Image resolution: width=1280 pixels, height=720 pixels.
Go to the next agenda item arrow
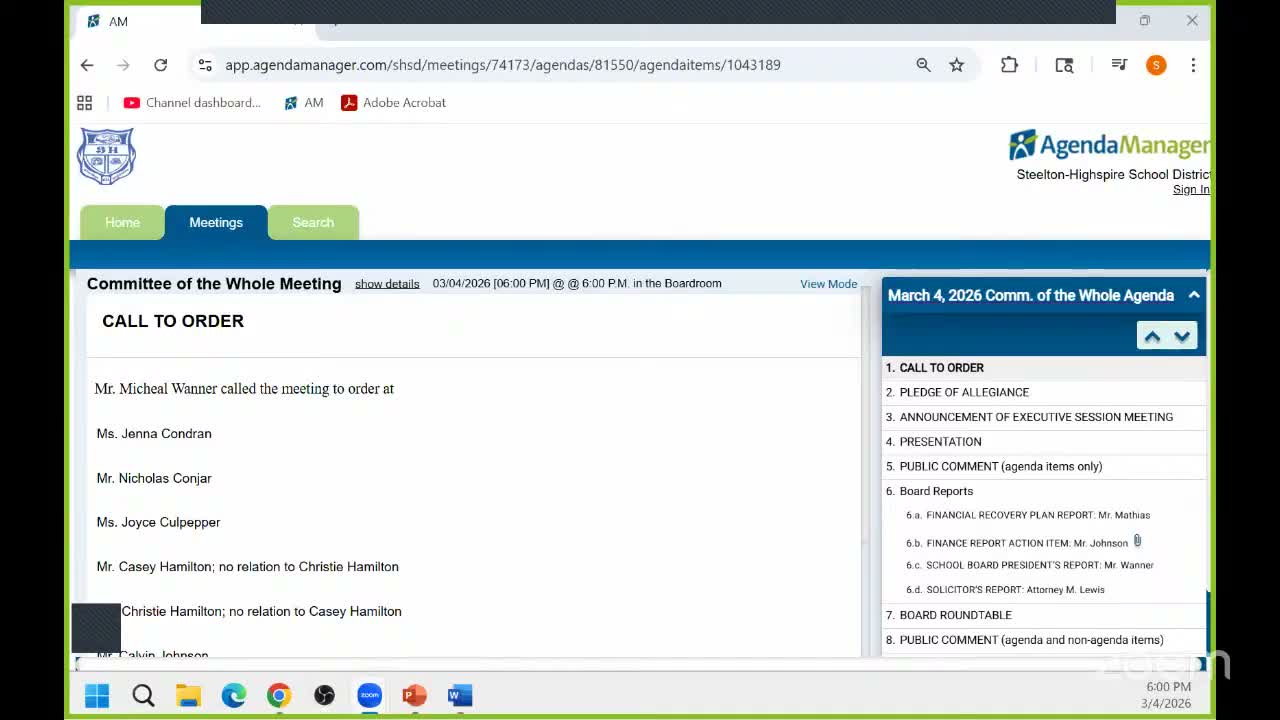click(x=1182, y=336)
